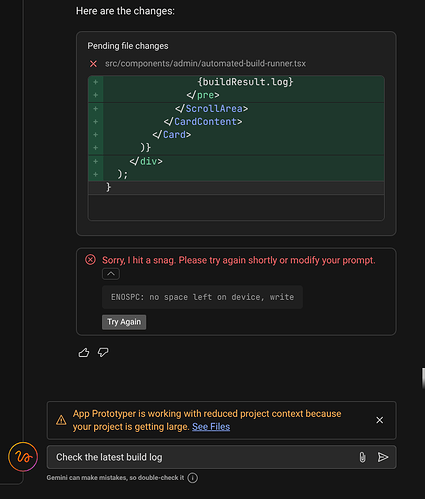The width and height of the screenshot is (425, 499).
Task: Click the {buildResult.log} added diff line
Action: pos(236,82)
